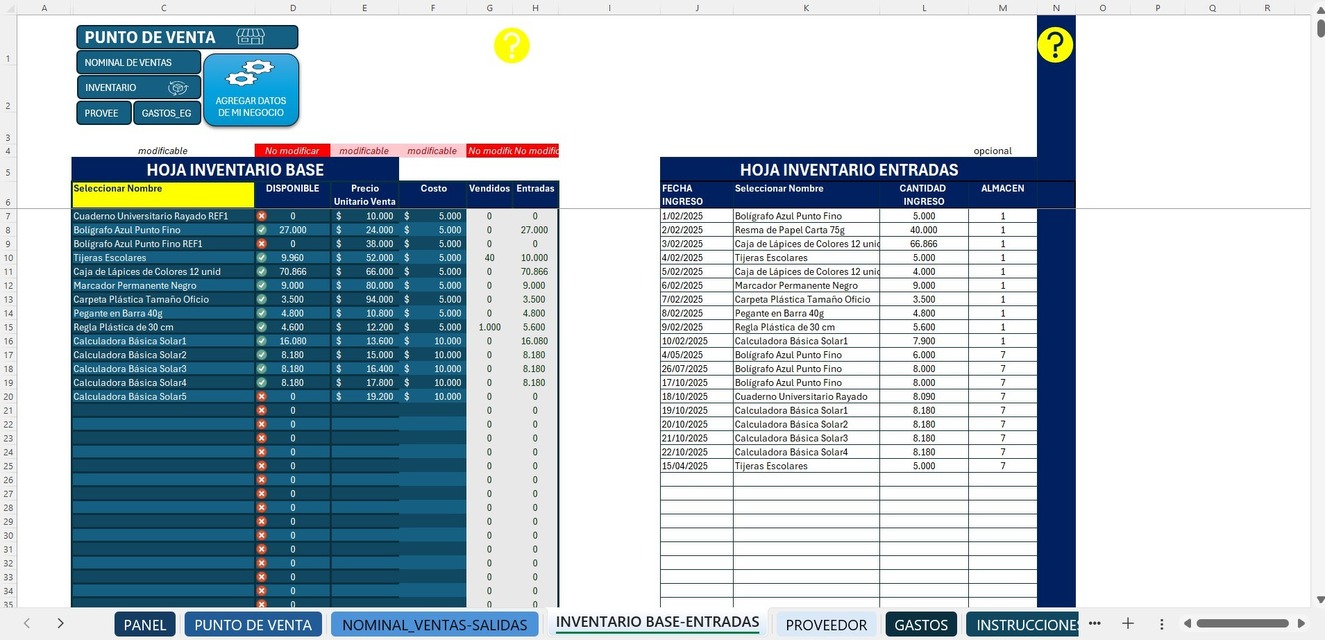Switch to the PROVEEDOR sheet tab

[826, 625]
